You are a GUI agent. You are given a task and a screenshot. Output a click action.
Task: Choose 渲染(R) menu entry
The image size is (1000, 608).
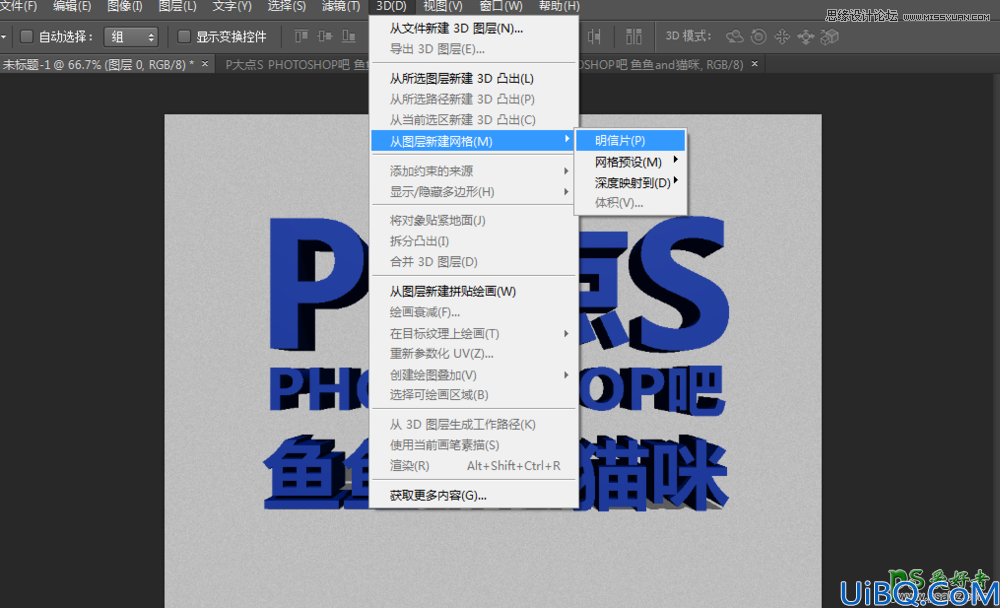(x=474, y=466)
